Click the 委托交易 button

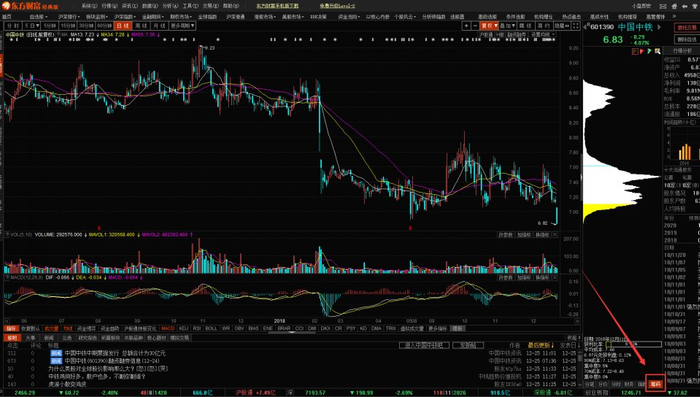click(687, 28)
